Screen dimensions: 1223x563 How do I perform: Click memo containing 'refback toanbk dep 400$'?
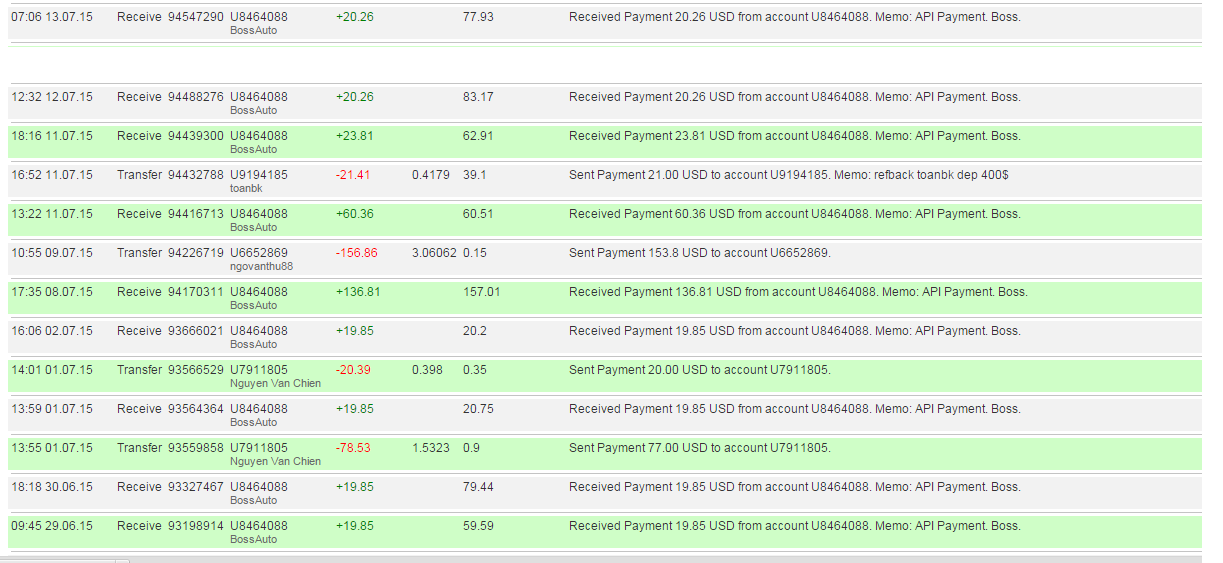pyautogui.click(x=789, y=175)
